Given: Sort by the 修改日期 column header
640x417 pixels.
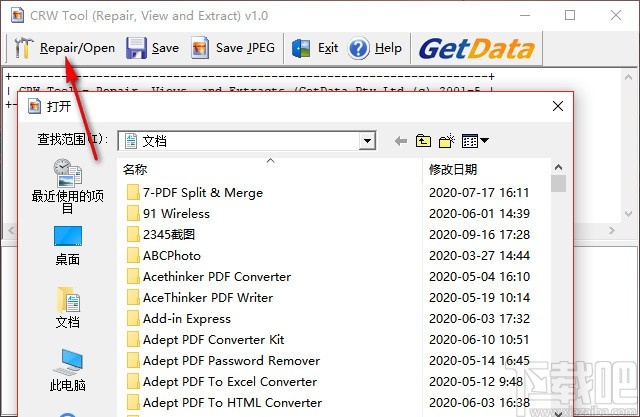Looking at the screenshot, I should [x=487, y=169].
